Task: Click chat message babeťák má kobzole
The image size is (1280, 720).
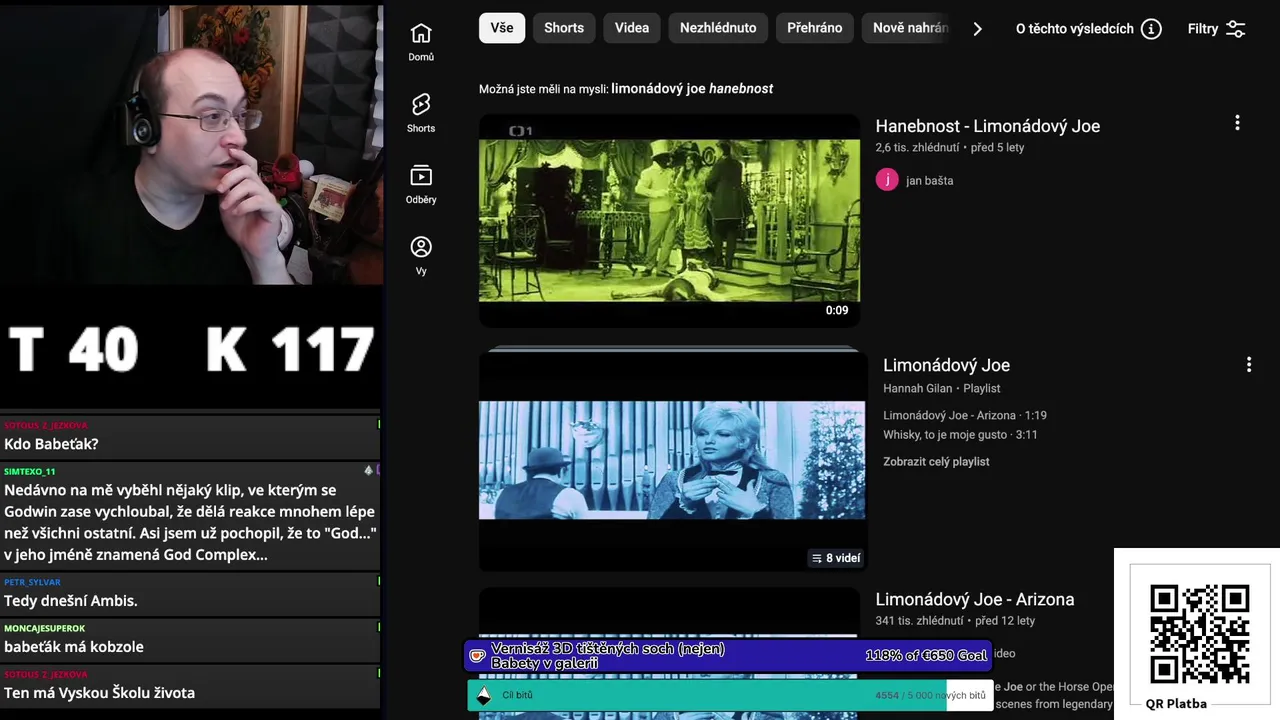Action: pyautogui.click(x=74, y=647)
